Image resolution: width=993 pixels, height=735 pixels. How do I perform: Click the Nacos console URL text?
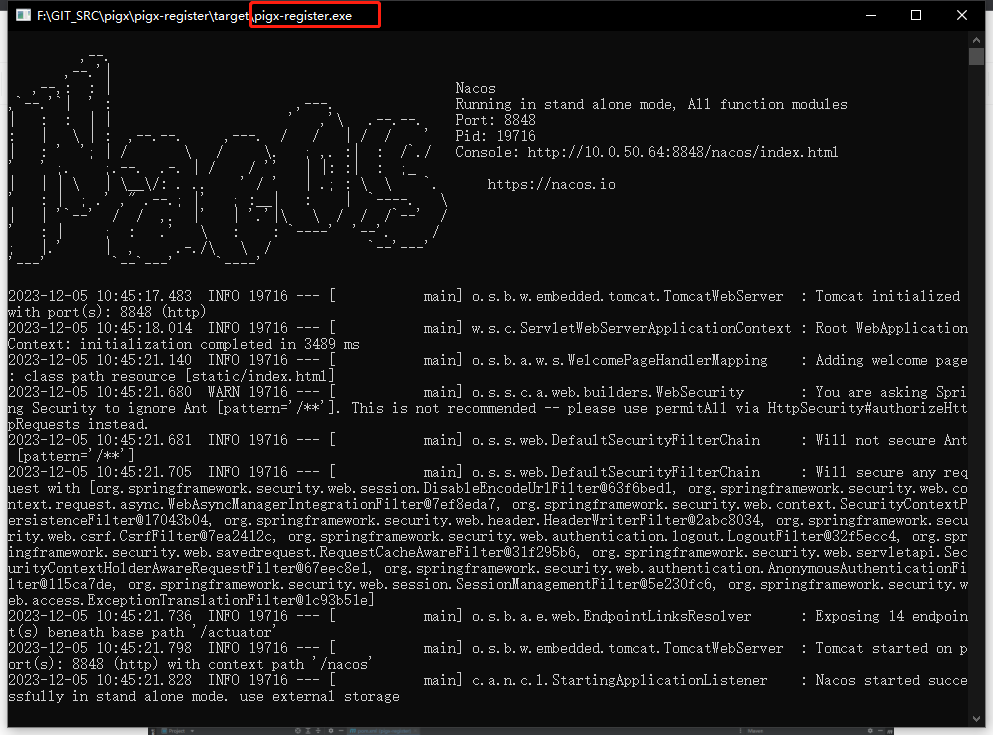tap(682, 153)
